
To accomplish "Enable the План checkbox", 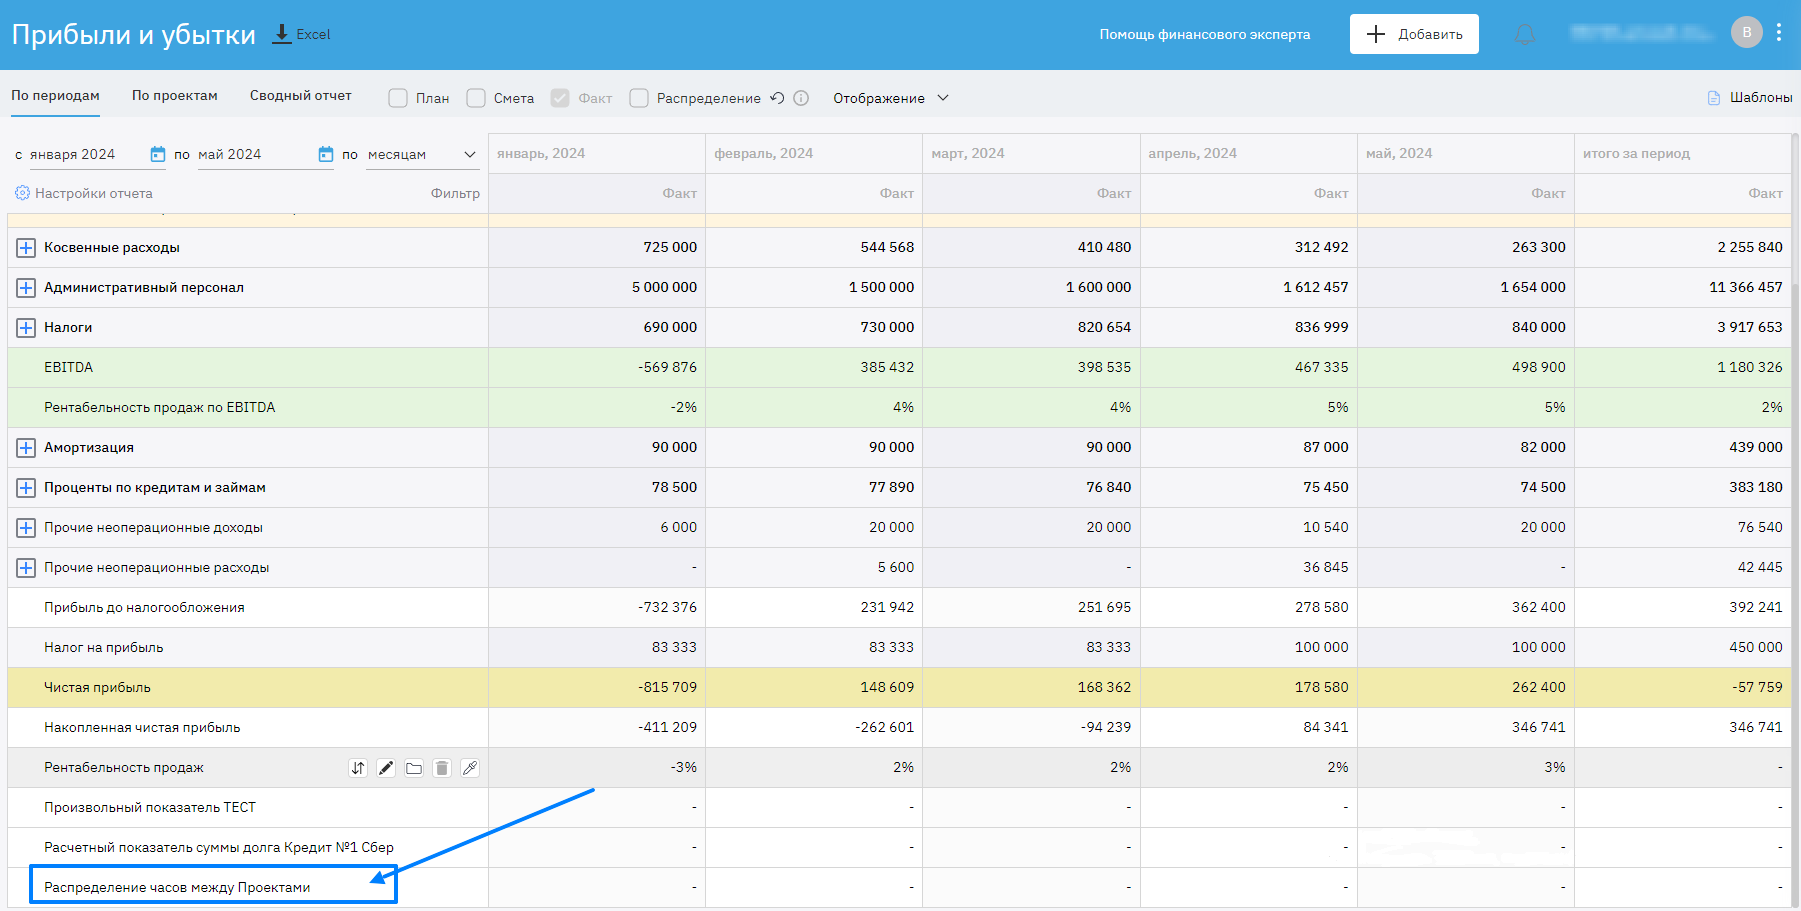I will [398, 98].
